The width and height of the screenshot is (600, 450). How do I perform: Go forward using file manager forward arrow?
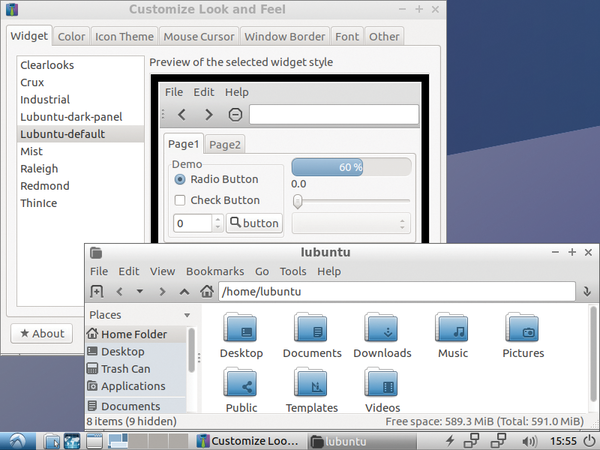pyautogui.click(x=162, y=292)
